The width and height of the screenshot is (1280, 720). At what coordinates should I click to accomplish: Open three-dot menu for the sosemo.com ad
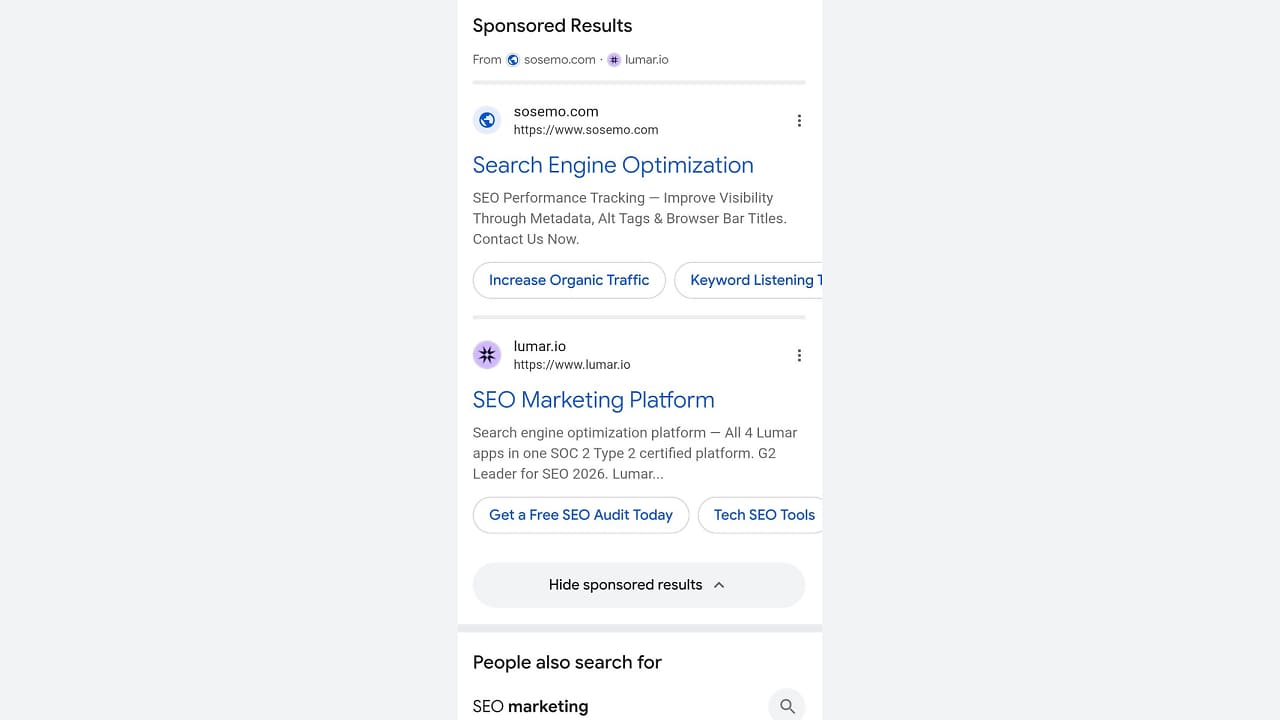pos(799,121)
